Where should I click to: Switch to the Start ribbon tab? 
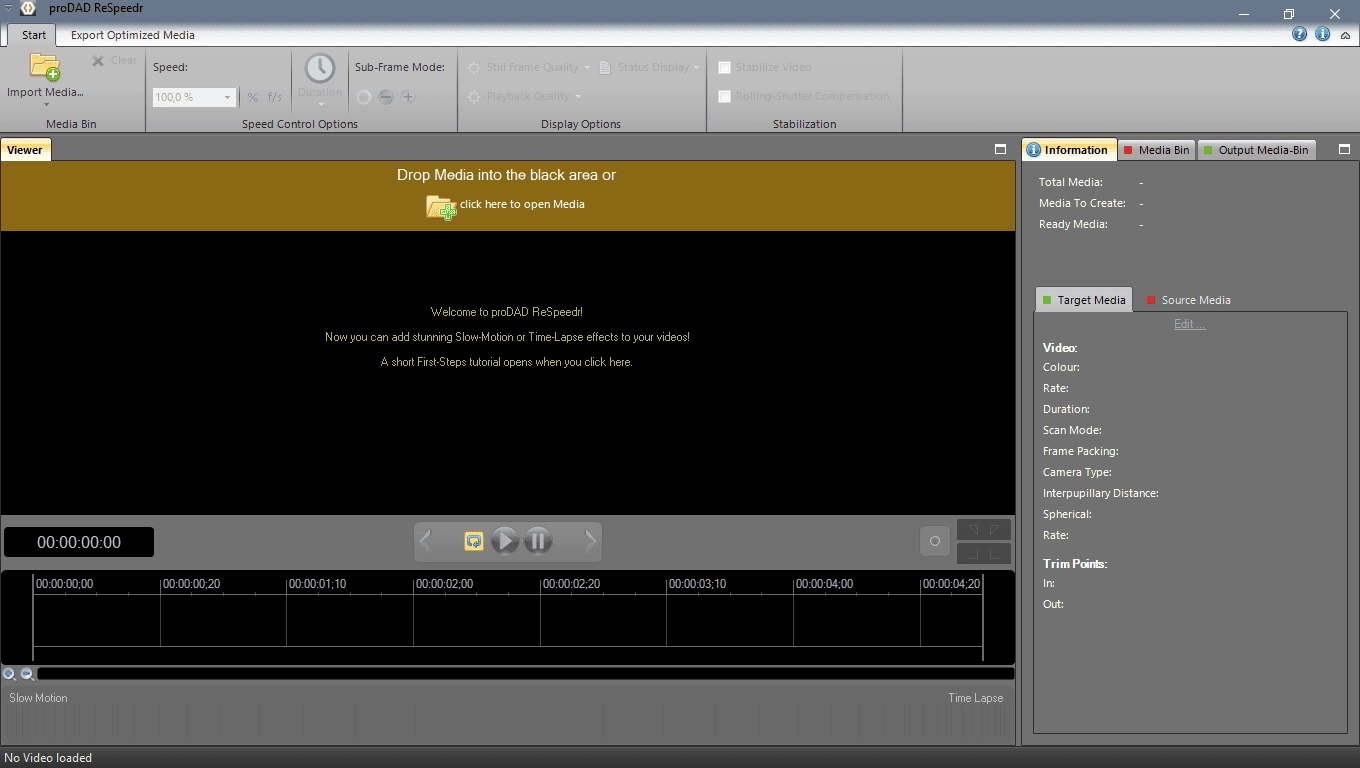34,35
